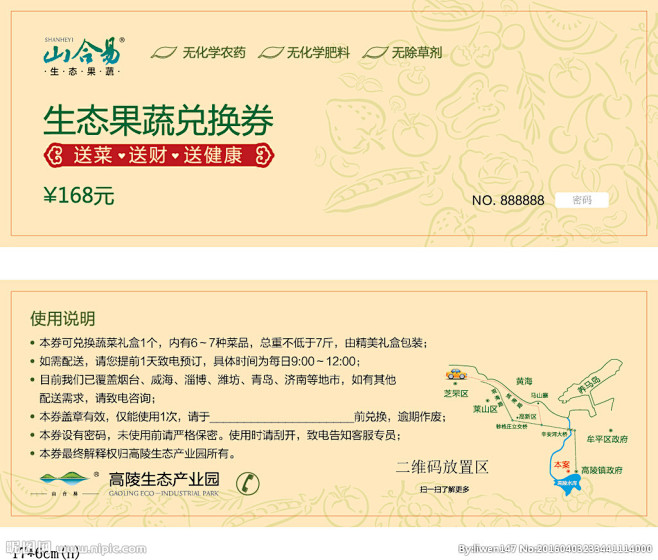This screenshot has width=658, height=560.
Task: Click the white 密码 scratch box
Action: 582,200
